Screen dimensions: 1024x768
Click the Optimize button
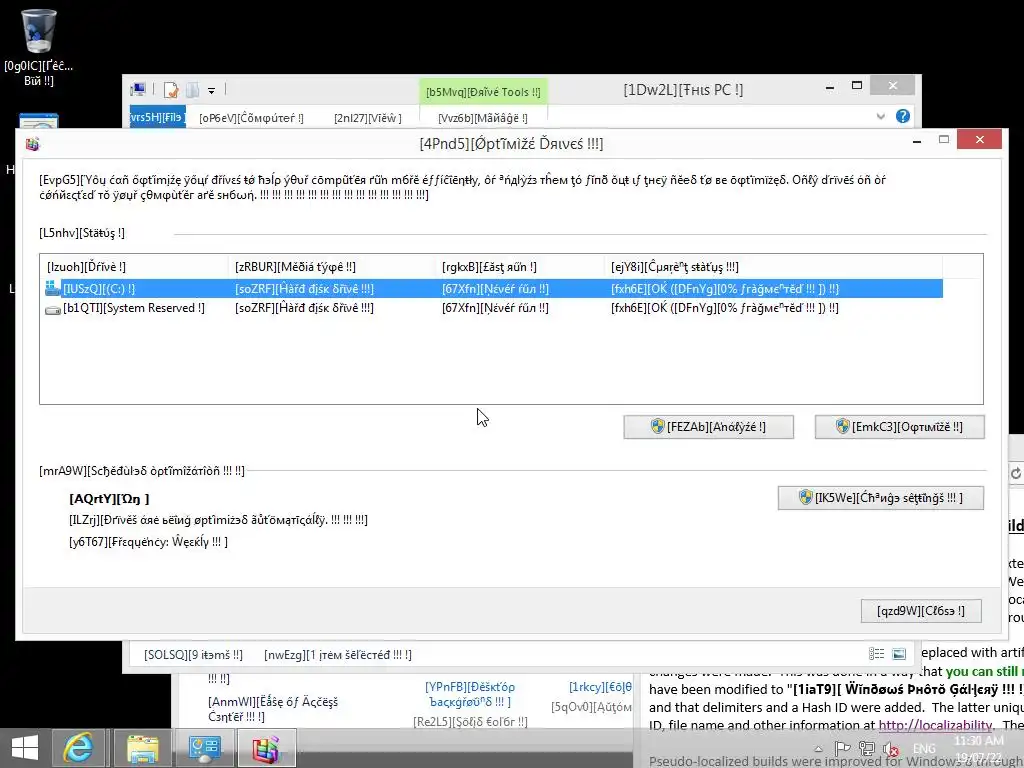[899, 427]
